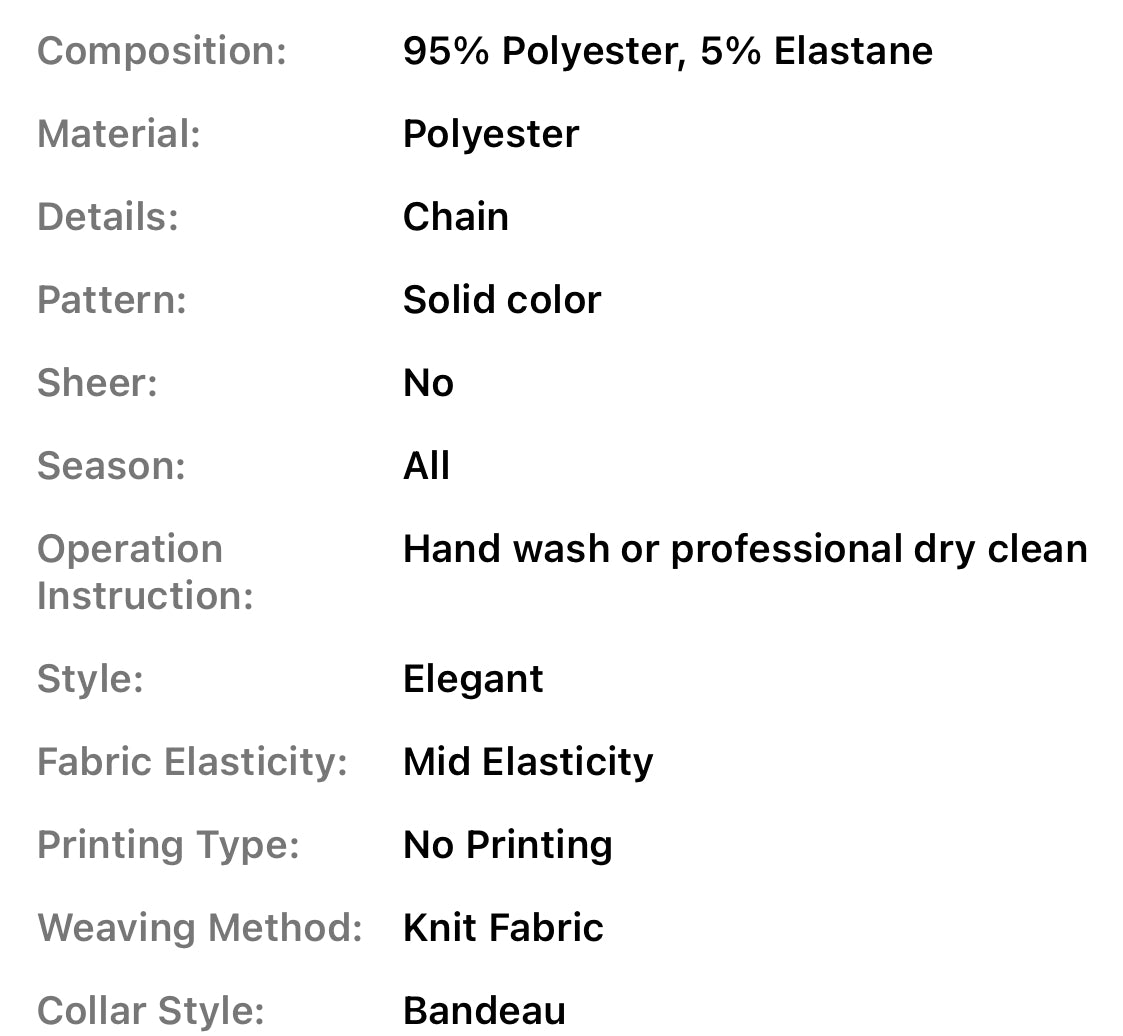Tap the Elegant style value
The height and width of the screenshot is (1036, 1123).
(x=472, y=679)
